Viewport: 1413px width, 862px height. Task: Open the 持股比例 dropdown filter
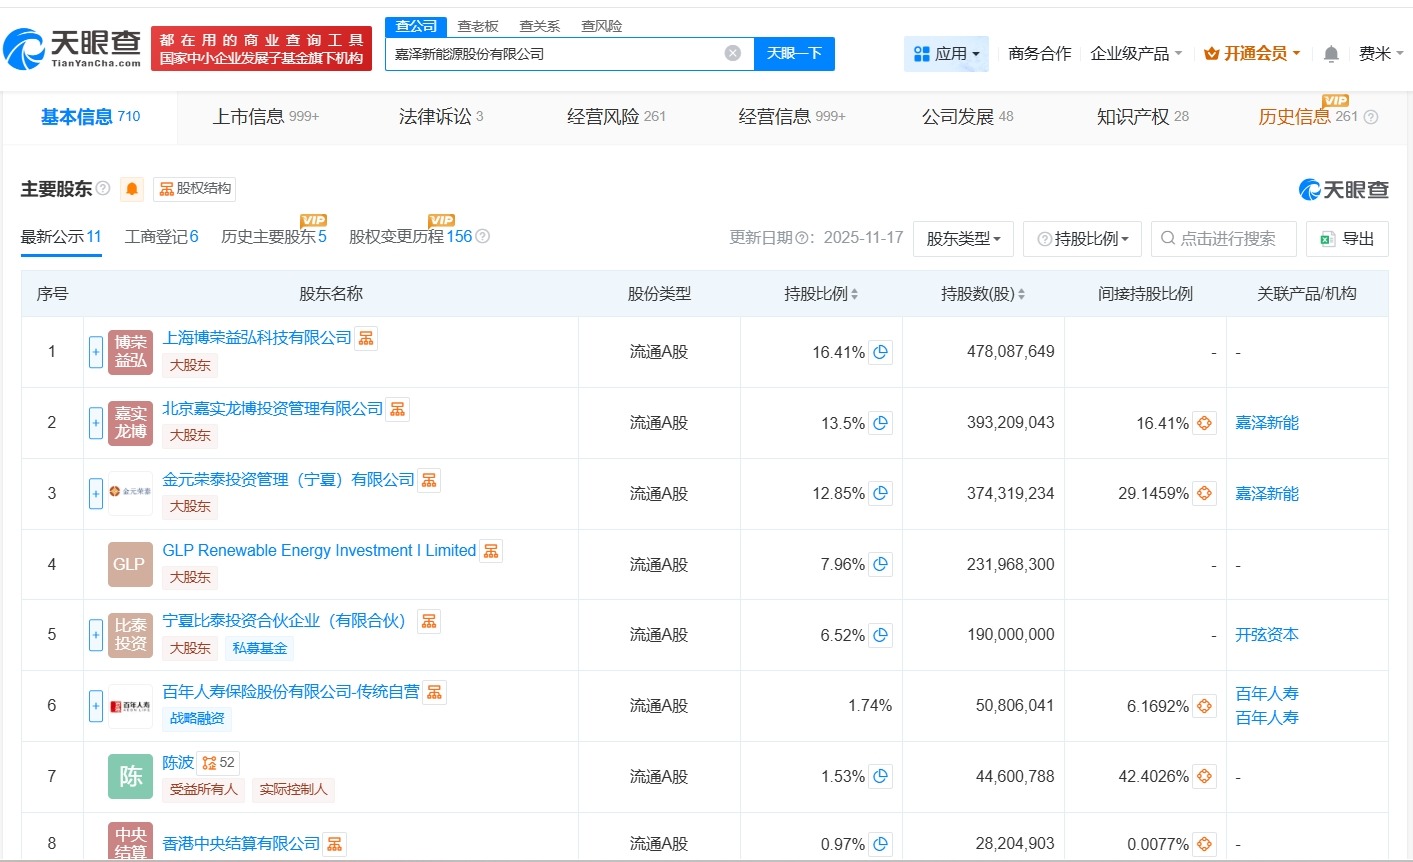click(x=1082, y=238)
